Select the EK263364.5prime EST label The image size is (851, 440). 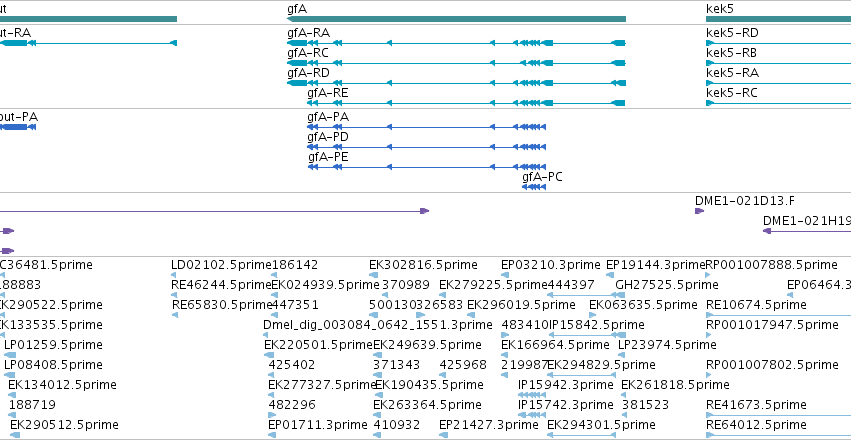click(x=427, y=405)
